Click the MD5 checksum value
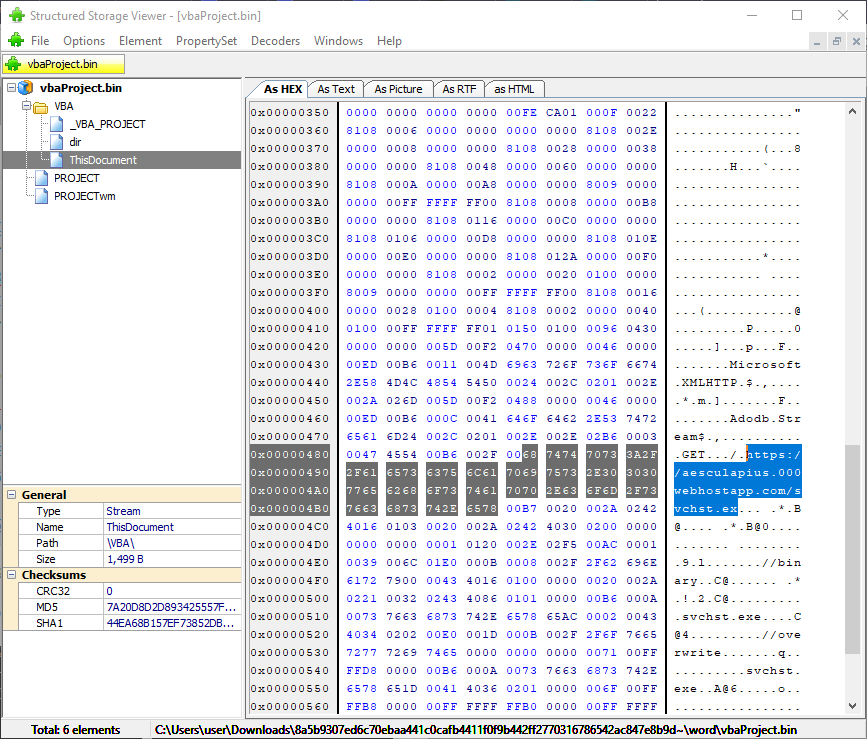 [173, 607]
